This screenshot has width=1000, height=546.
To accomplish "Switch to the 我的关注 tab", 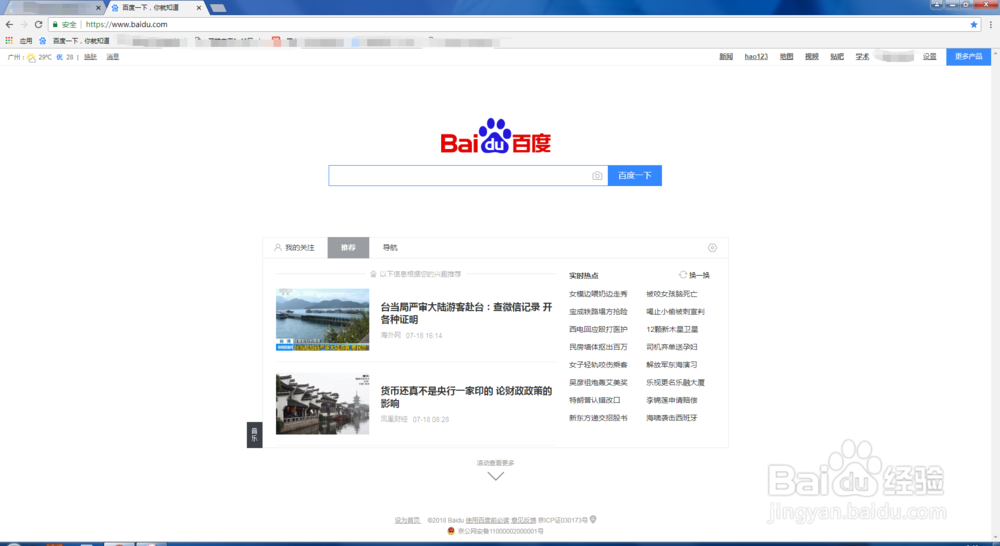I will point(295,247).
